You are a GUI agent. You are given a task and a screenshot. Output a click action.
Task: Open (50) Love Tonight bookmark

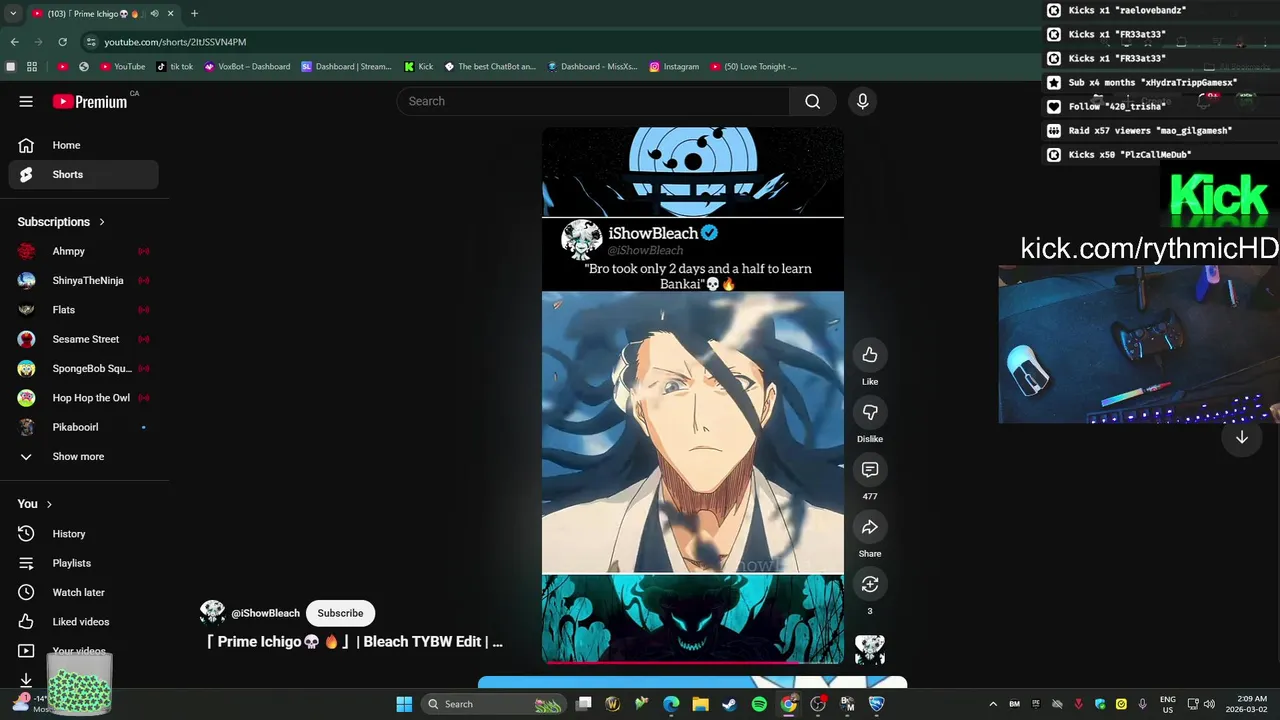(x=754, y=67)
